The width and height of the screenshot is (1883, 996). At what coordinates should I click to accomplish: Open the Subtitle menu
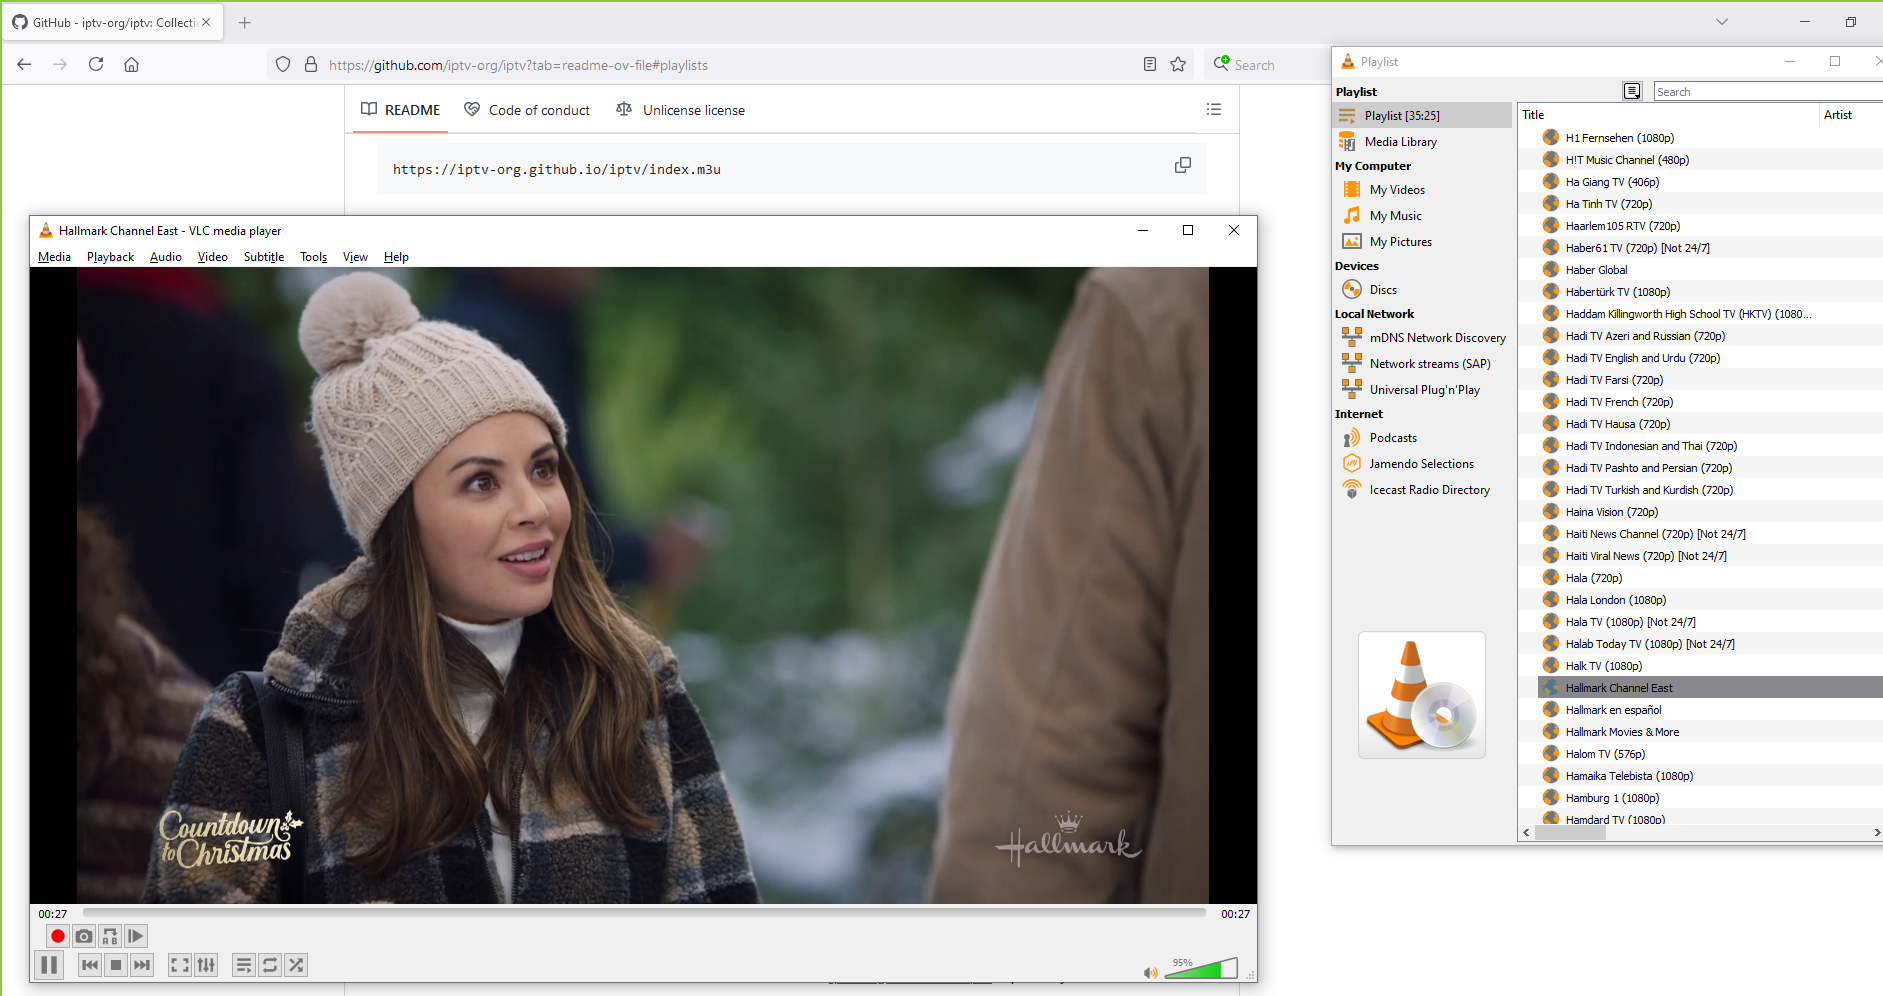pyautogui.click(x=264, y=257)
